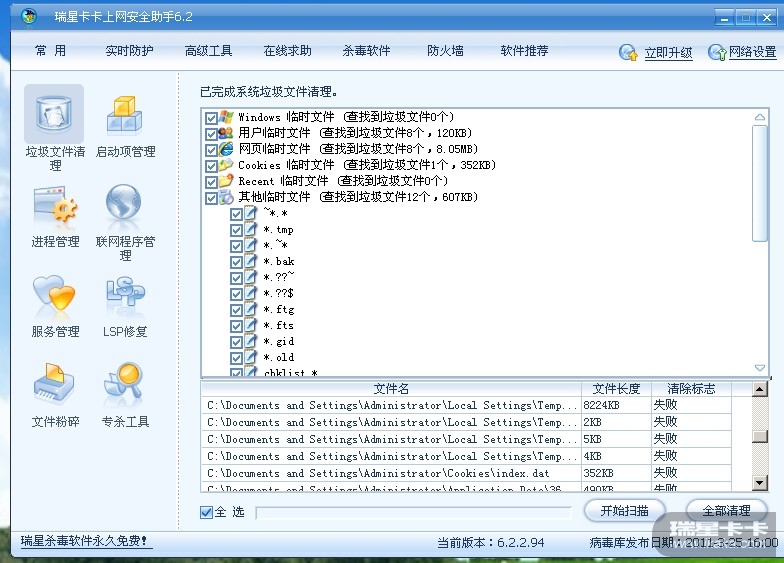
Task: Uncheck the Windows 临时文件 checkbox
Action: 211,118
